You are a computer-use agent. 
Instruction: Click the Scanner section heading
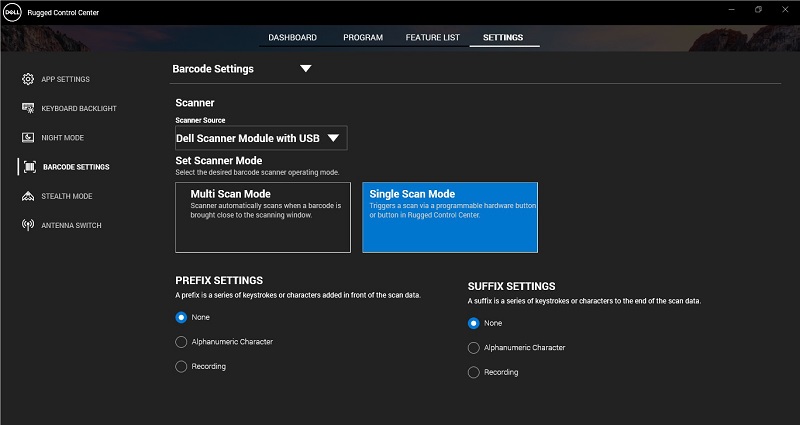[195, 103]
